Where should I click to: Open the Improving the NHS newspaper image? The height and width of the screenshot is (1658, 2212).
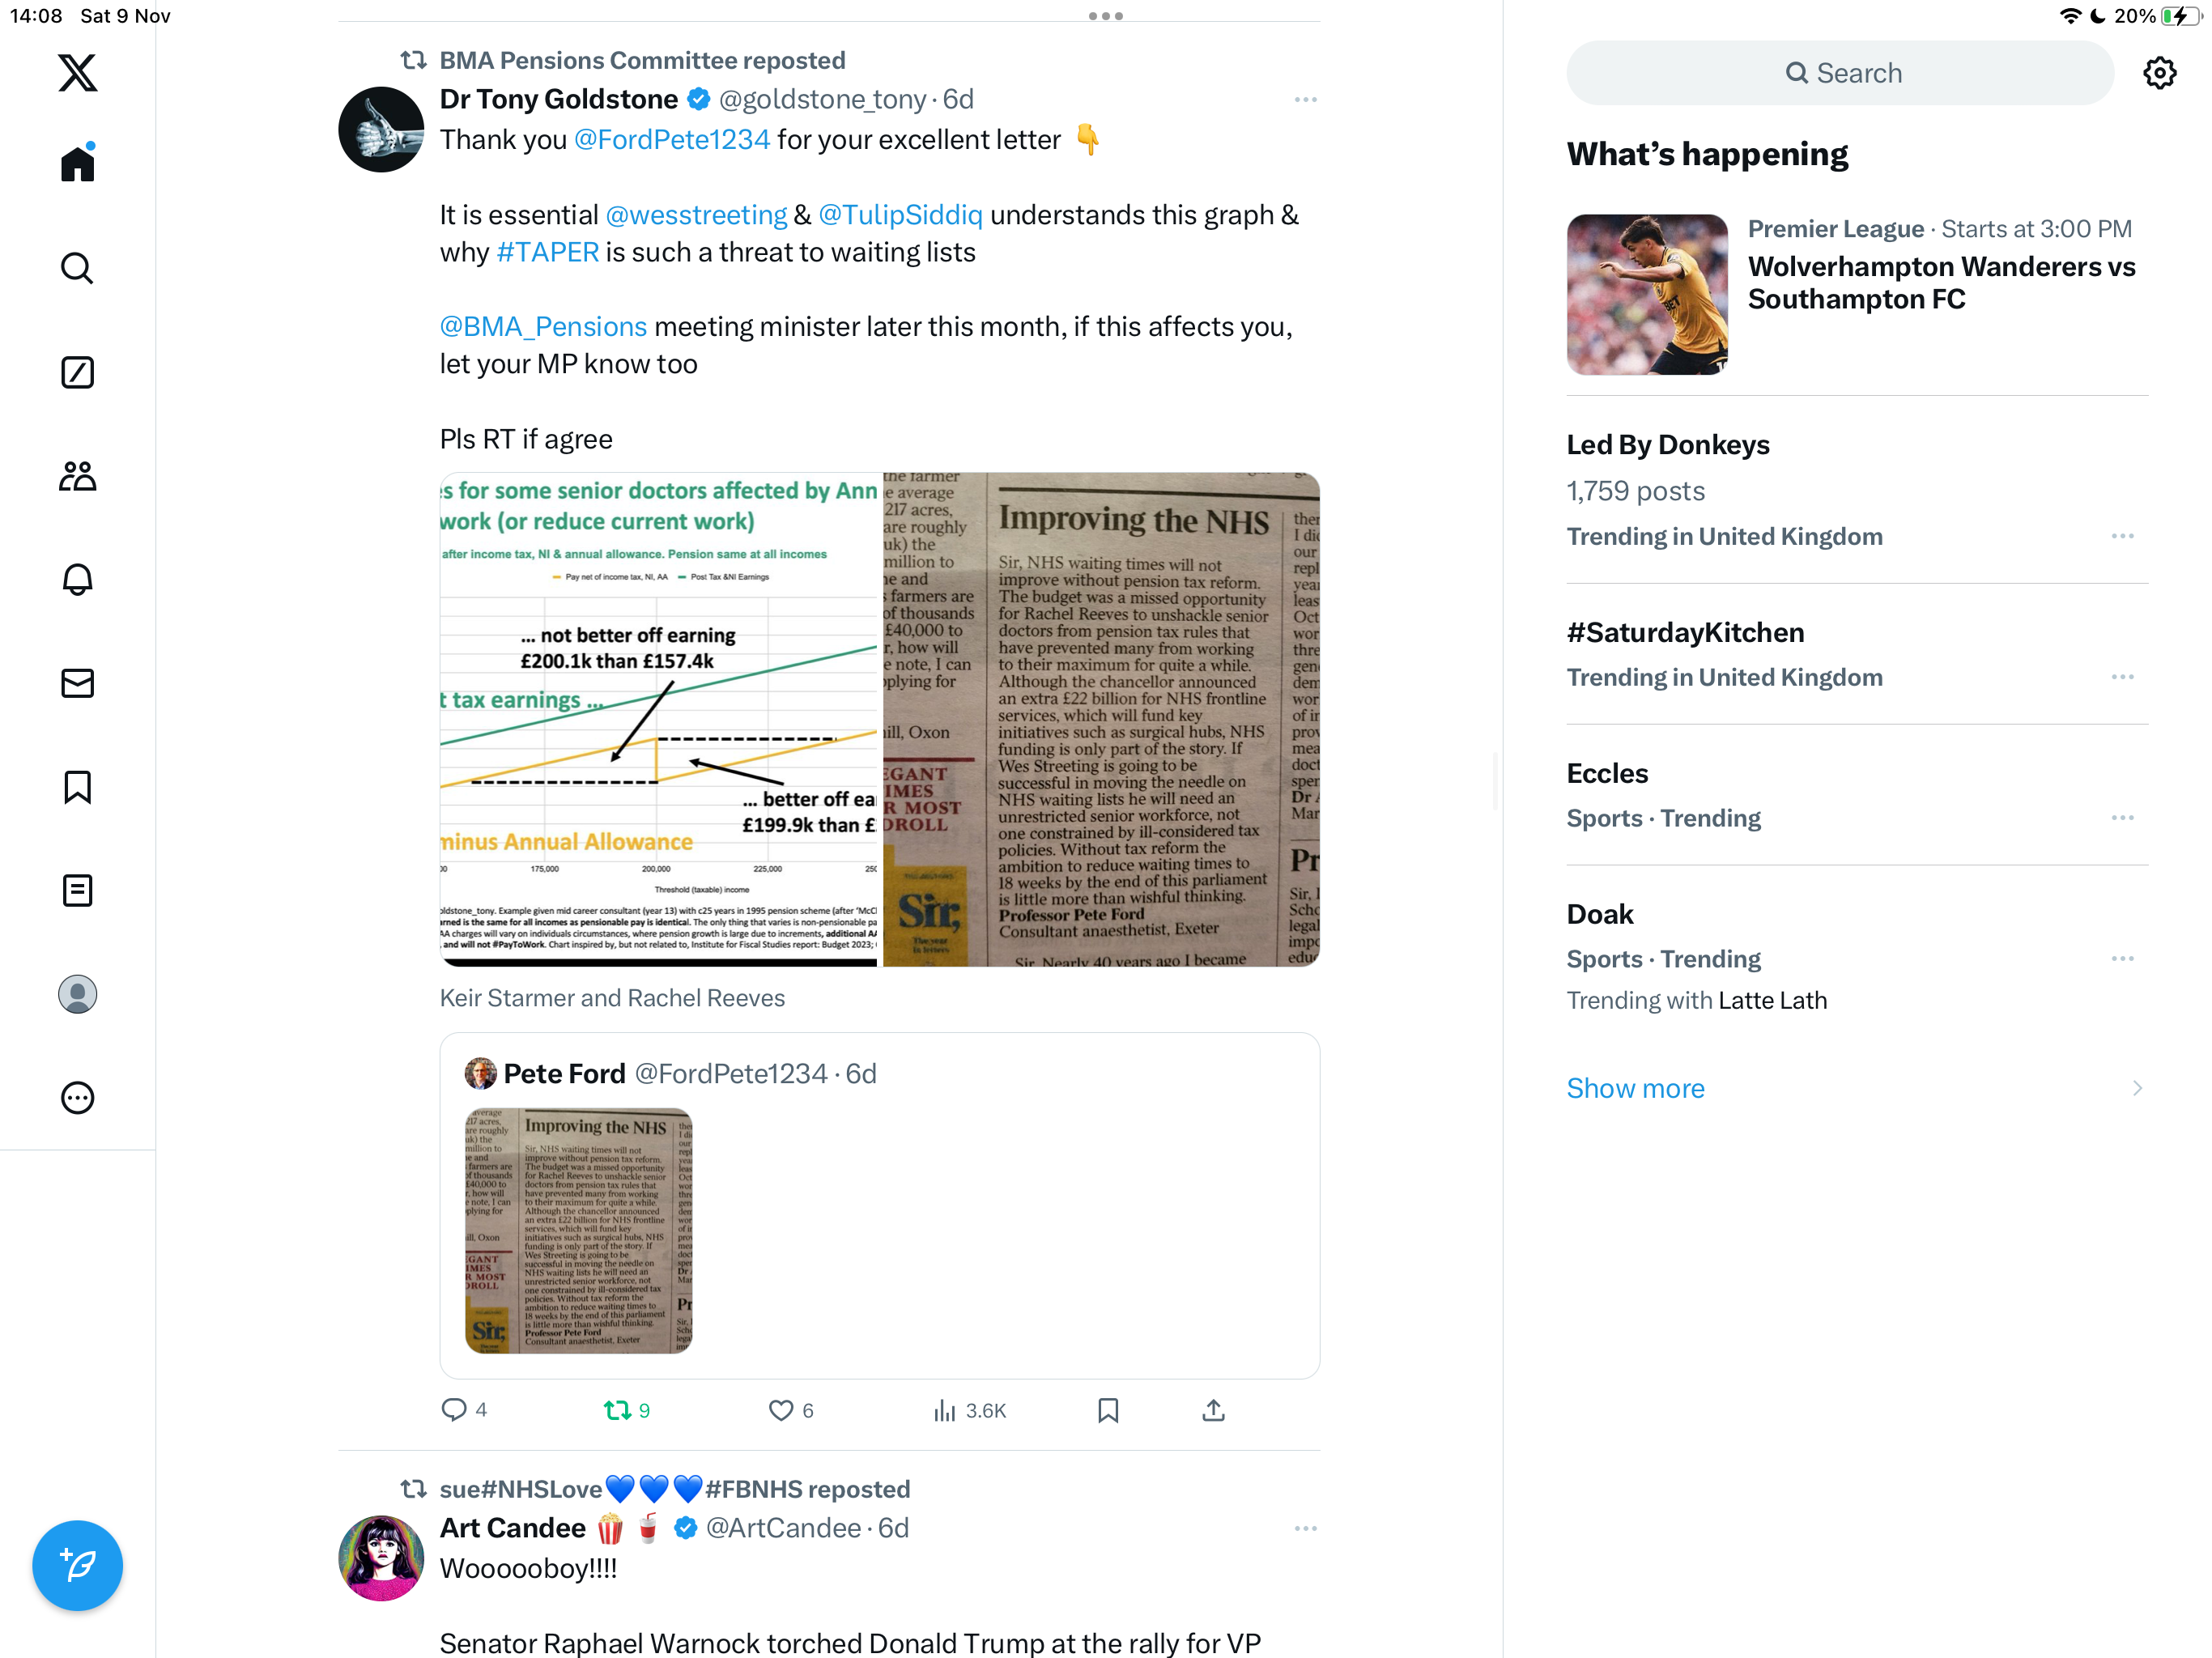click(1101, 720)
